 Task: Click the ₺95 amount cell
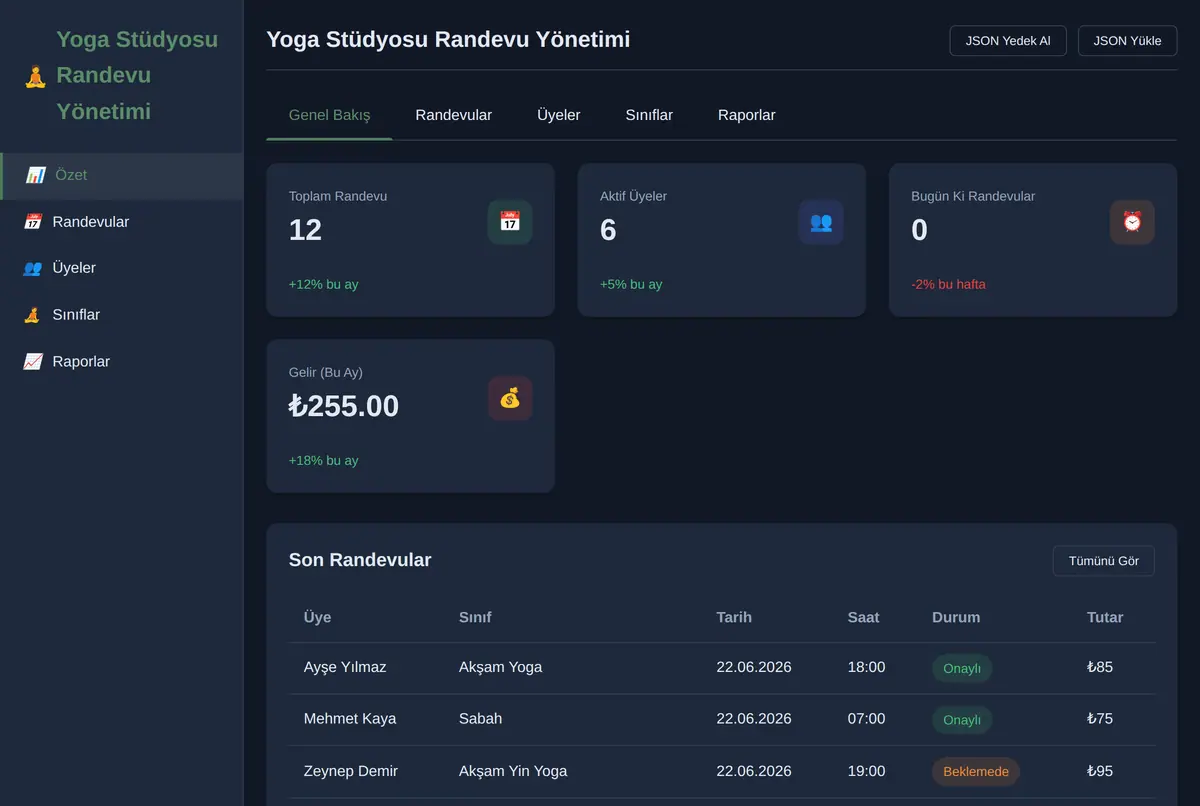[x=1100, y=771]
